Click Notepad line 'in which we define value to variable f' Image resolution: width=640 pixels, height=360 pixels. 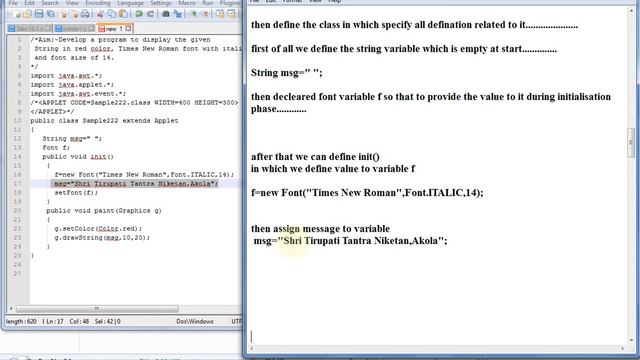[333, 169]
